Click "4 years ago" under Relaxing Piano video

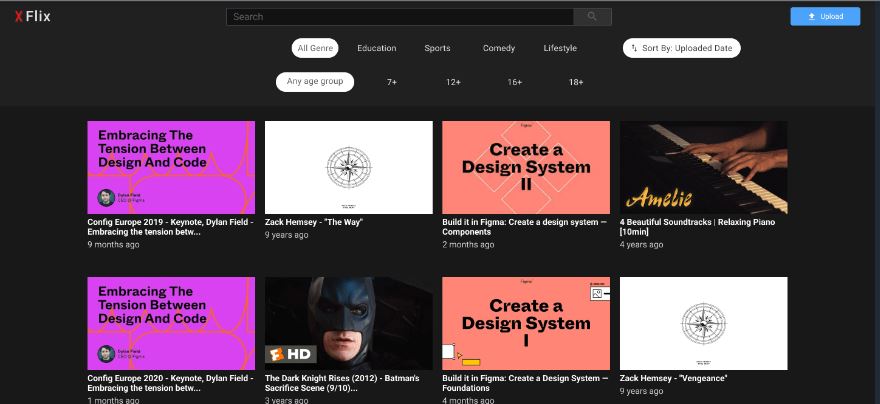pos(641,245)
